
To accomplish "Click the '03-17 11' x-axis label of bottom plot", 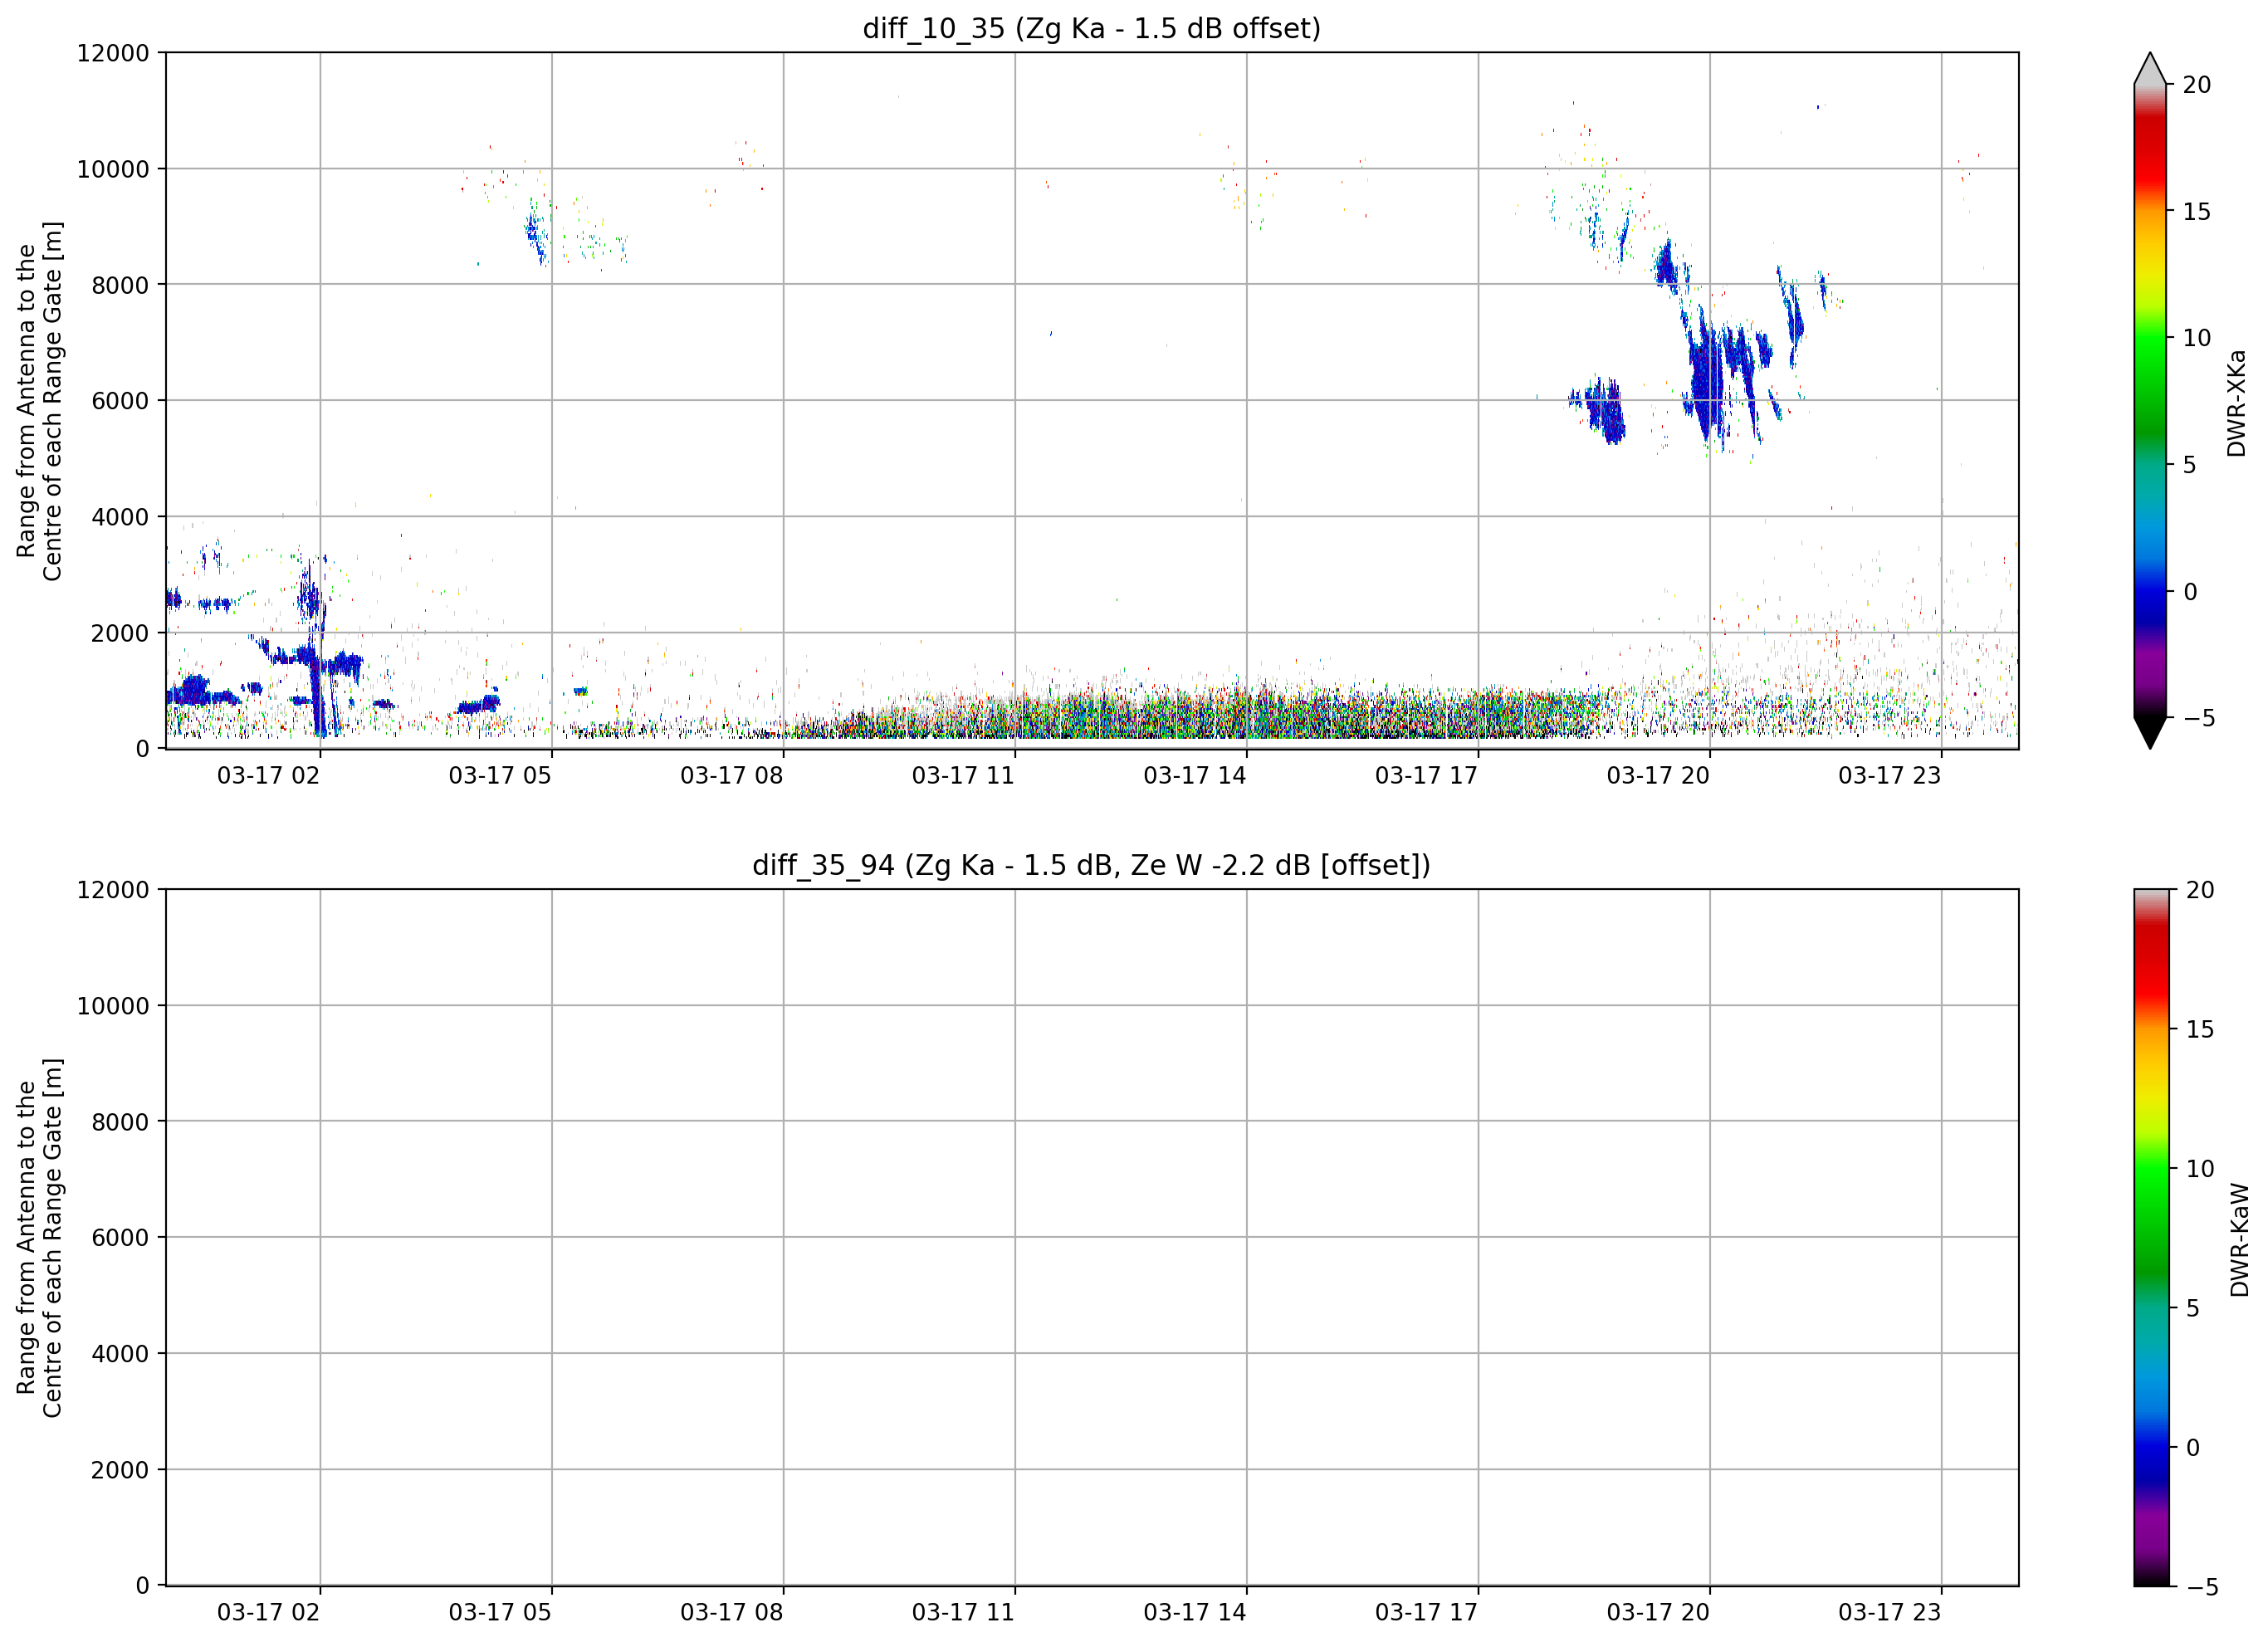I will coord(963,1613).
